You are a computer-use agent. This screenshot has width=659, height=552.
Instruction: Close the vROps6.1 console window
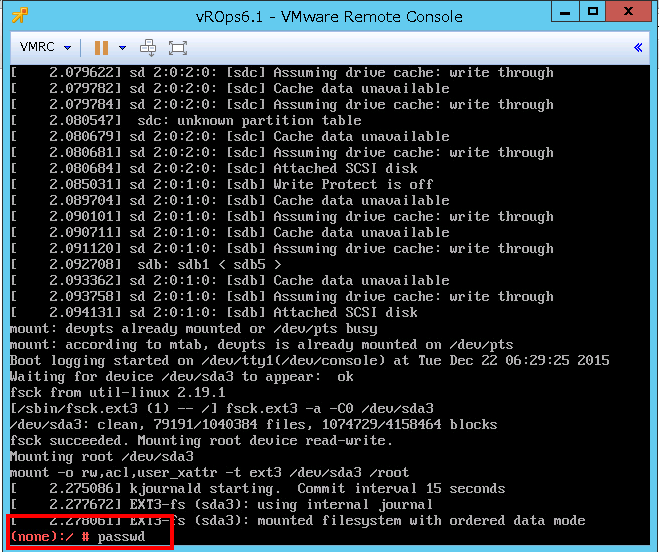[x=629, y=11]
